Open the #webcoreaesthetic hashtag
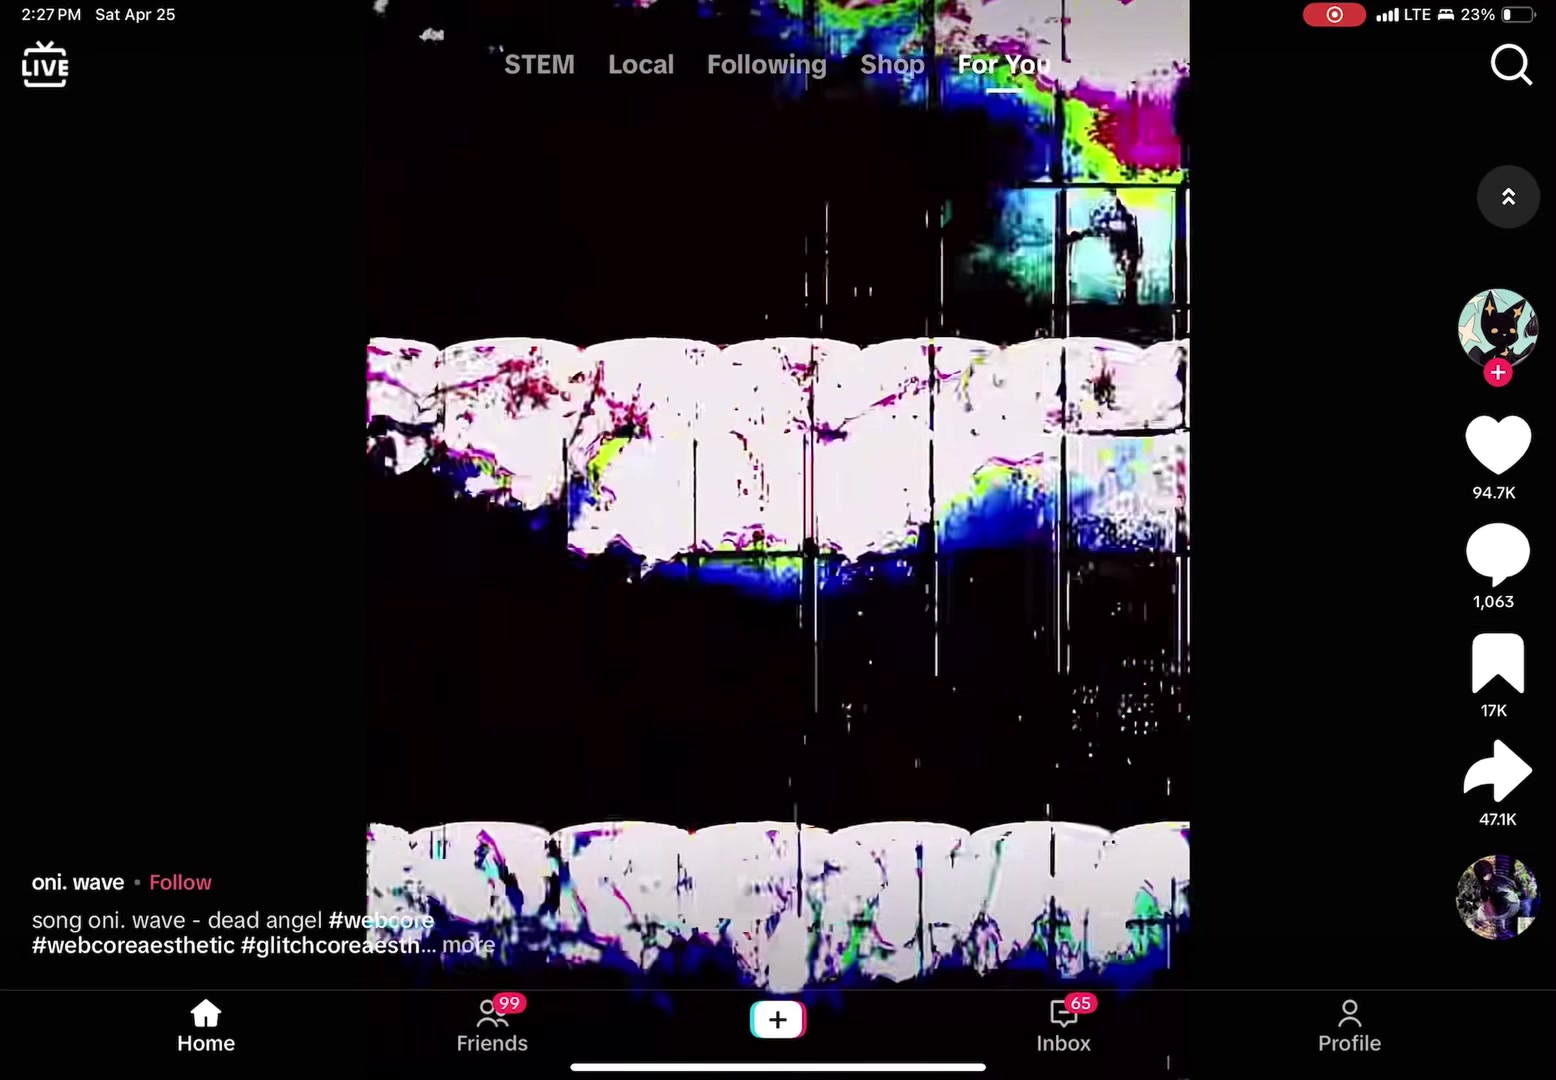 (x=133, y=945)
